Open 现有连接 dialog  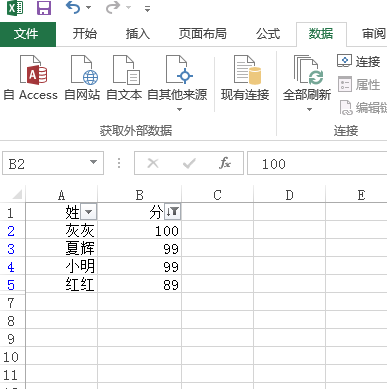pyautogui.click(x=245, y=78)
